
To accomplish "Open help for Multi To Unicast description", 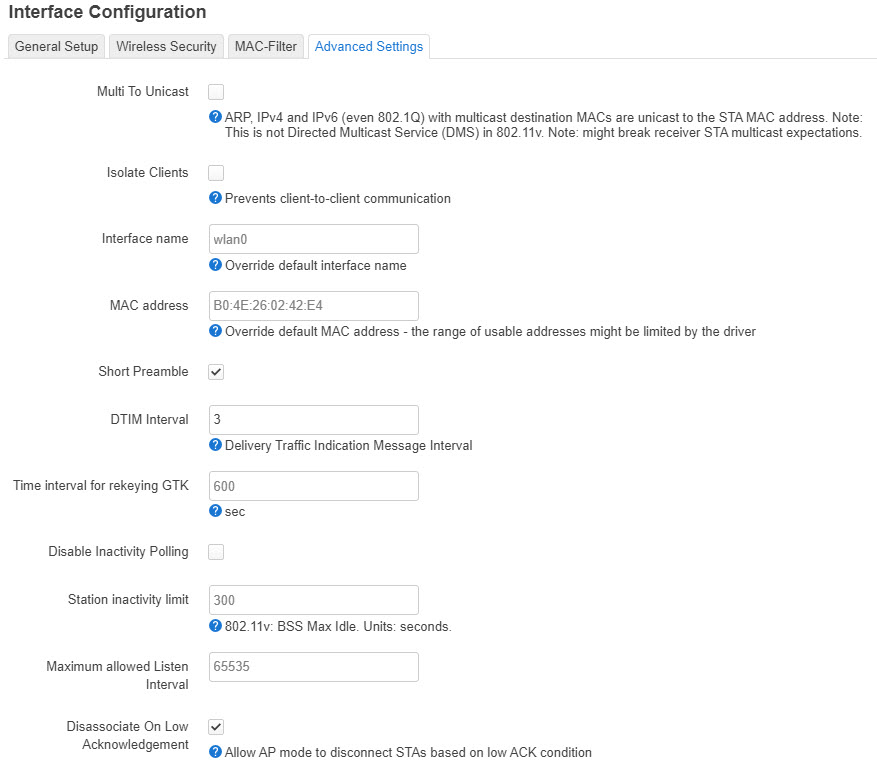I will [x=215, y=117].
